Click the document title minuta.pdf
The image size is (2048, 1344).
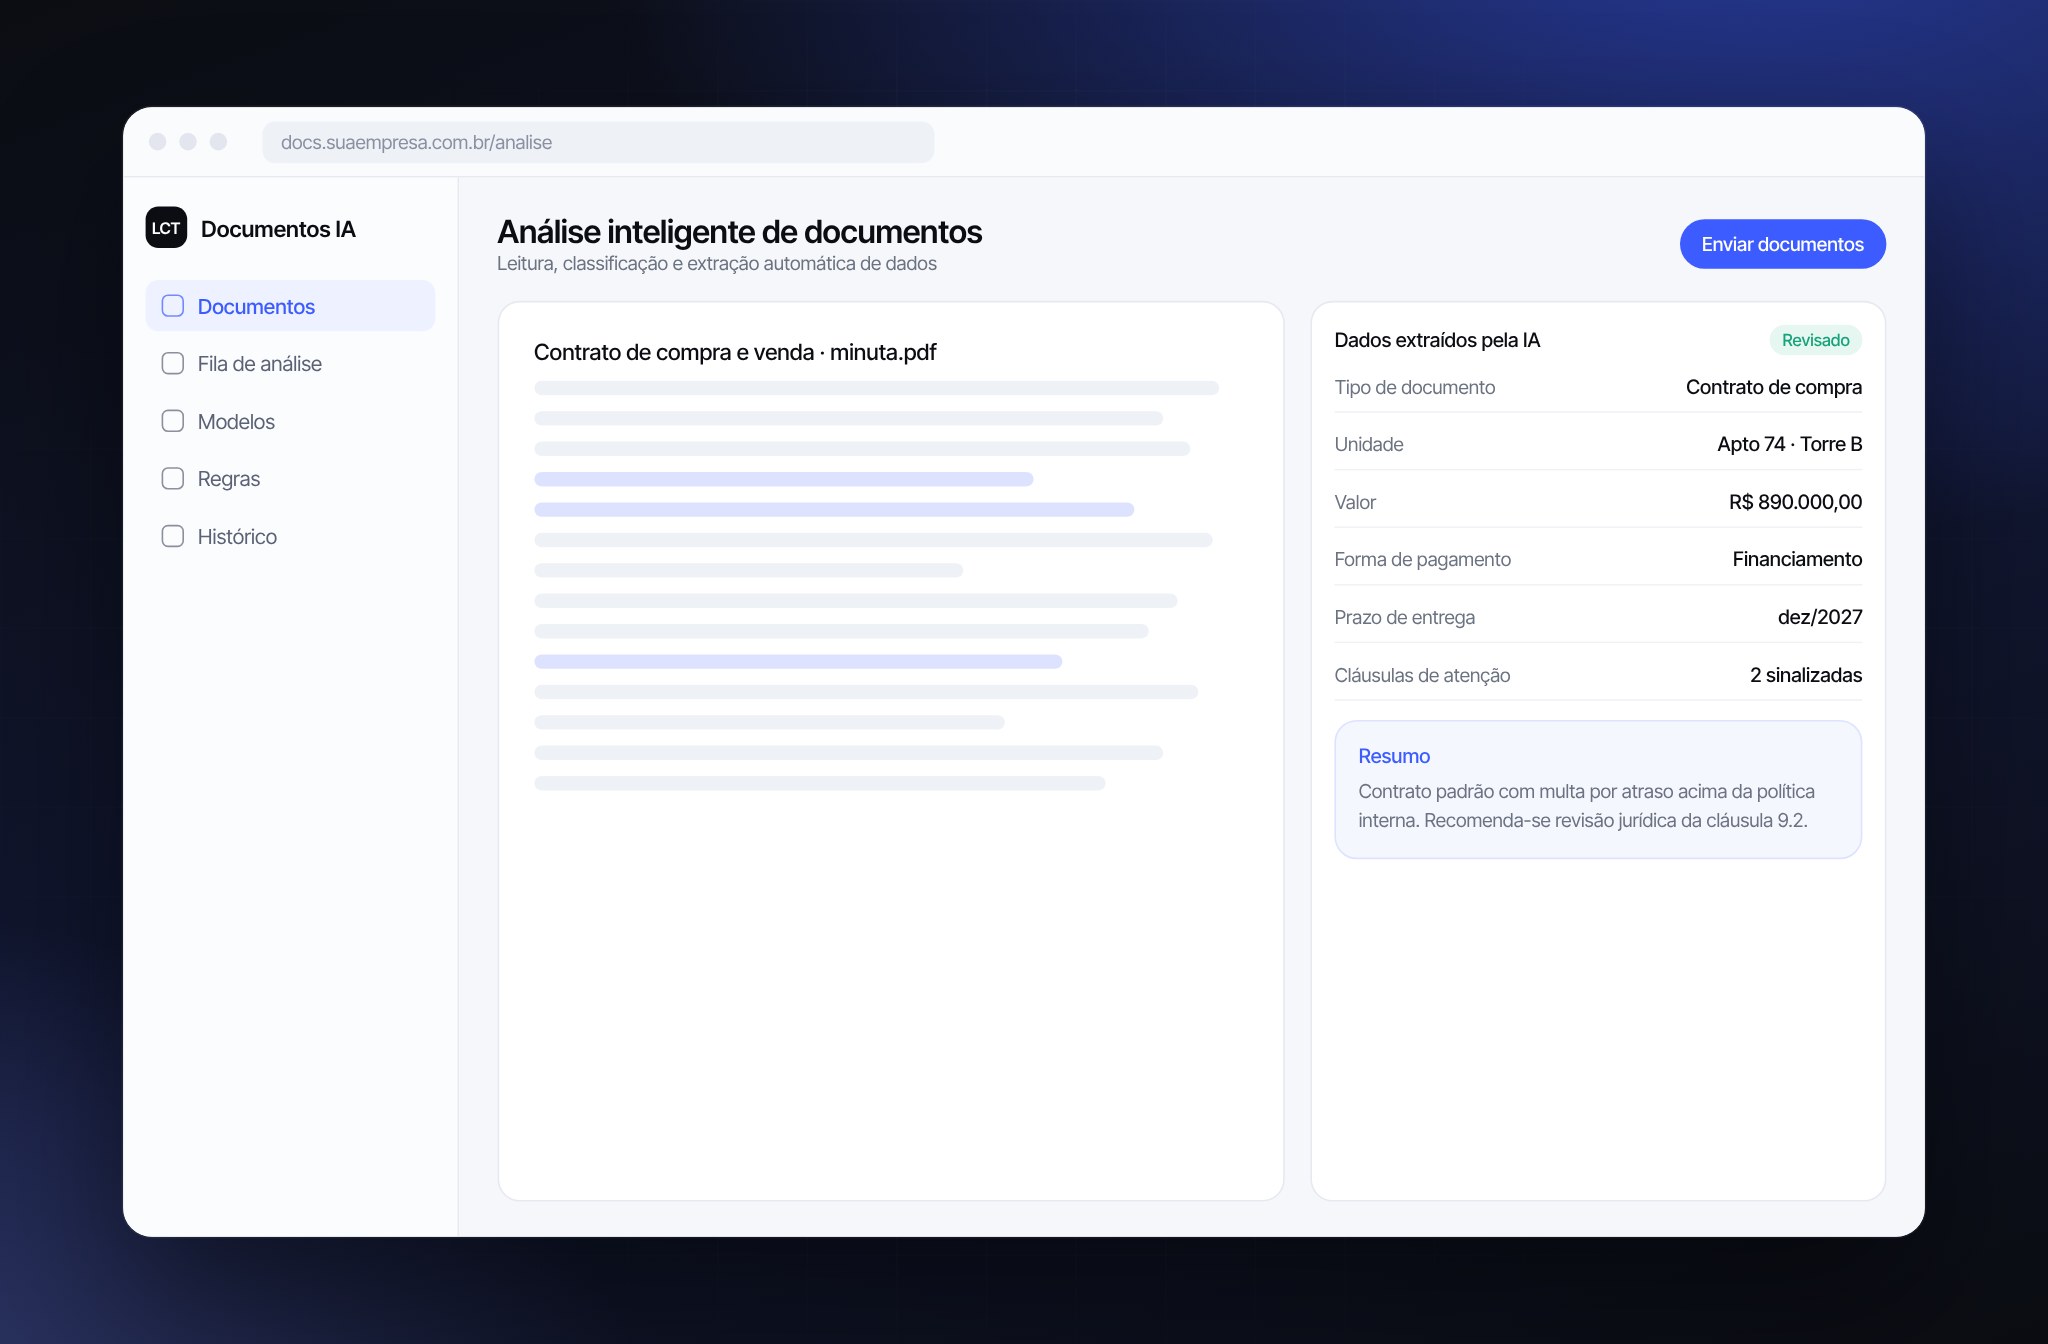click(735, 352)
